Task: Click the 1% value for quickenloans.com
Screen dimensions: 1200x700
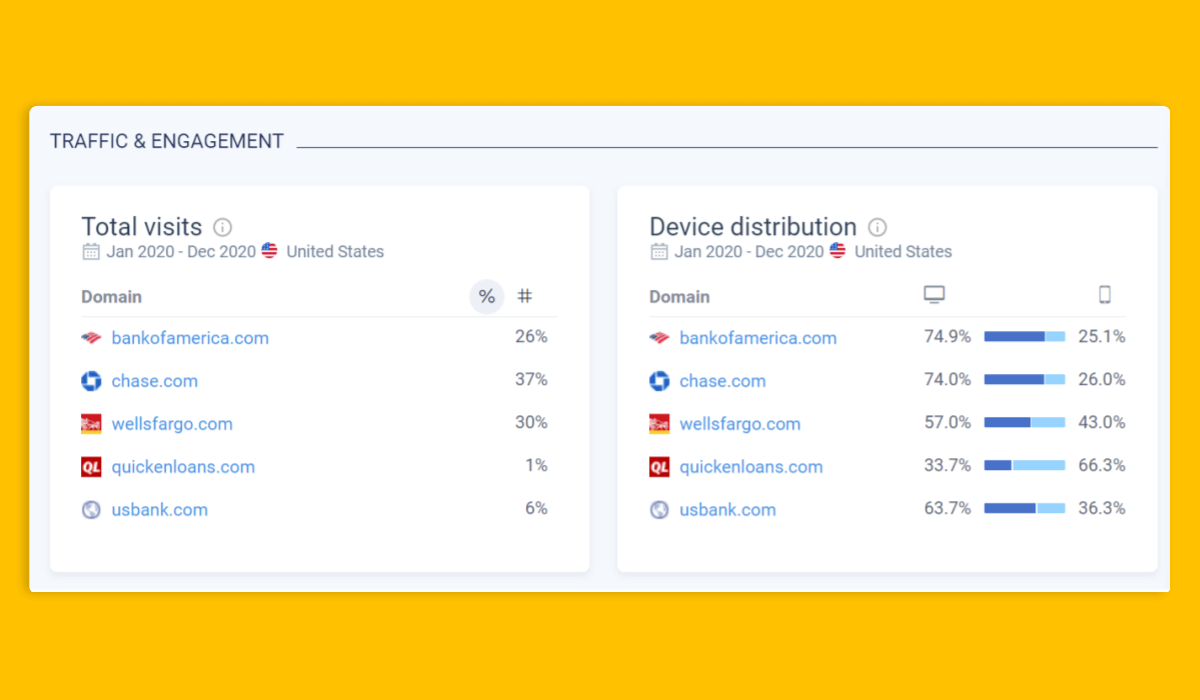Action: click(536, 466)
